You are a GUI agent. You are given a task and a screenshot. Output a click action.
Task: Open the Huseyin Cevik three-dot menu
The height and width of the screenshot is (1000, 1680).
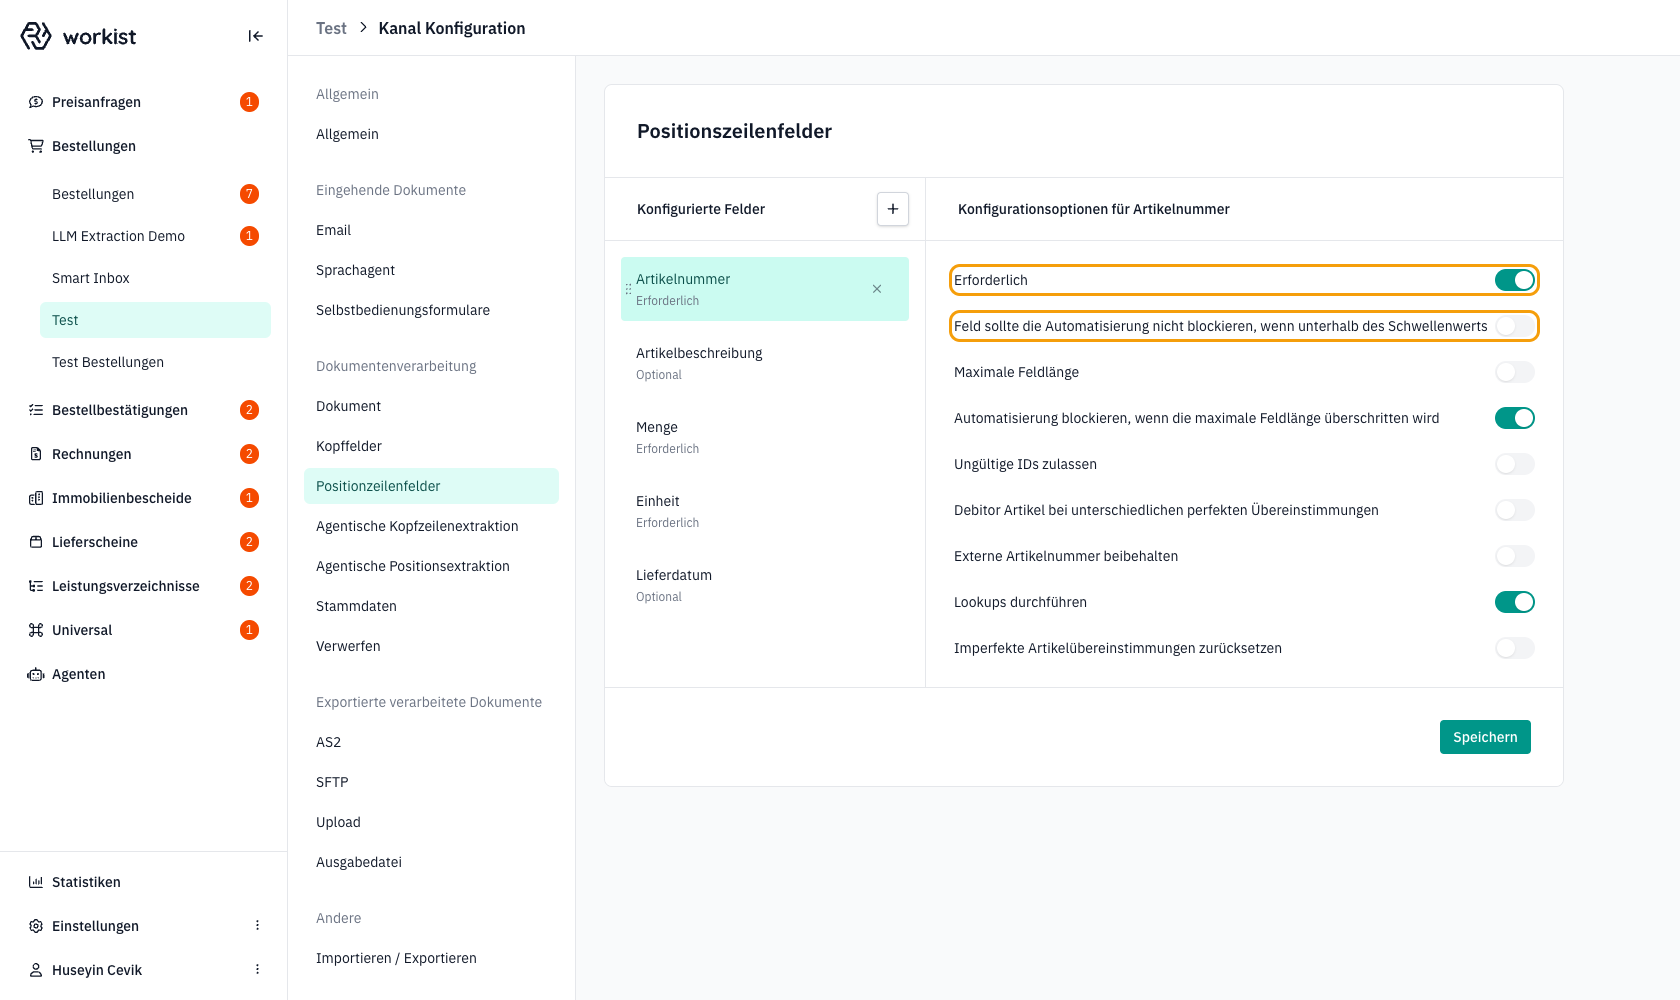(257, 970)
